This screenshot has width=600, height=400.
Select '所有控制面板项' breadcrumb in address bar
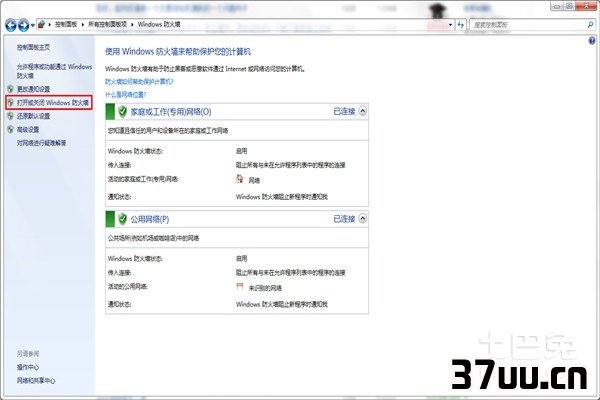coord(108,24)
